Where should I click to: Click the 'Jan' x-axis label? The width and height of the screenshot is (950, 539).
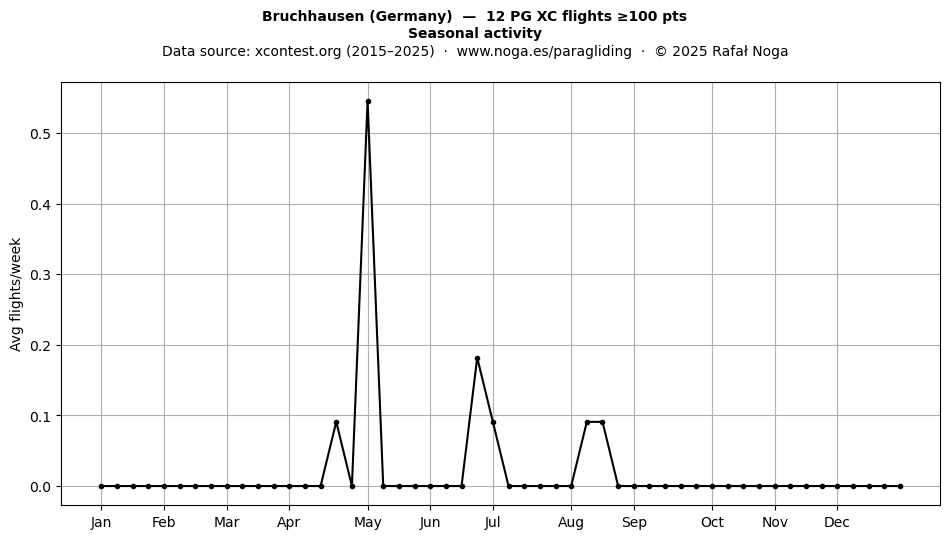point(101,522)
